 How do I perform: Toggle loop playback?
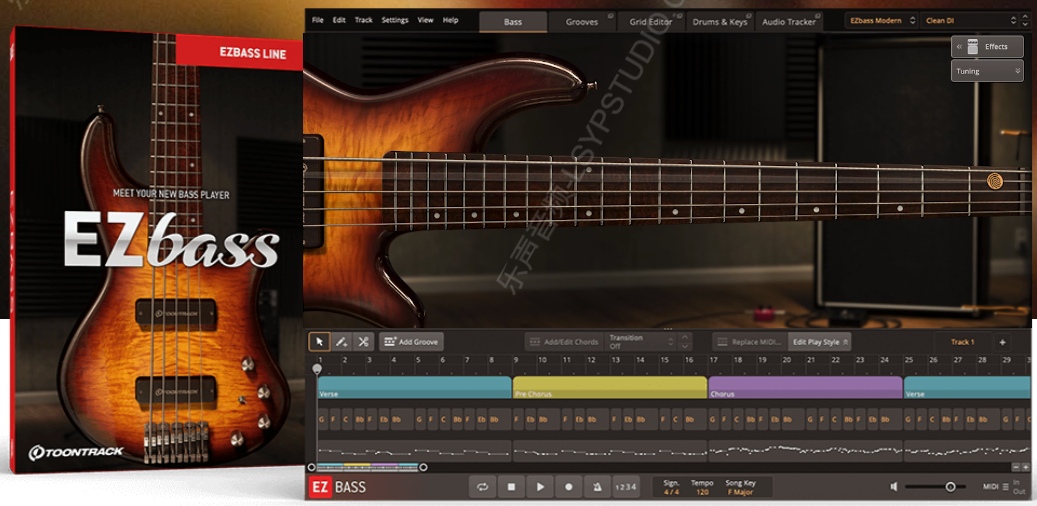(x=482, y=487)
